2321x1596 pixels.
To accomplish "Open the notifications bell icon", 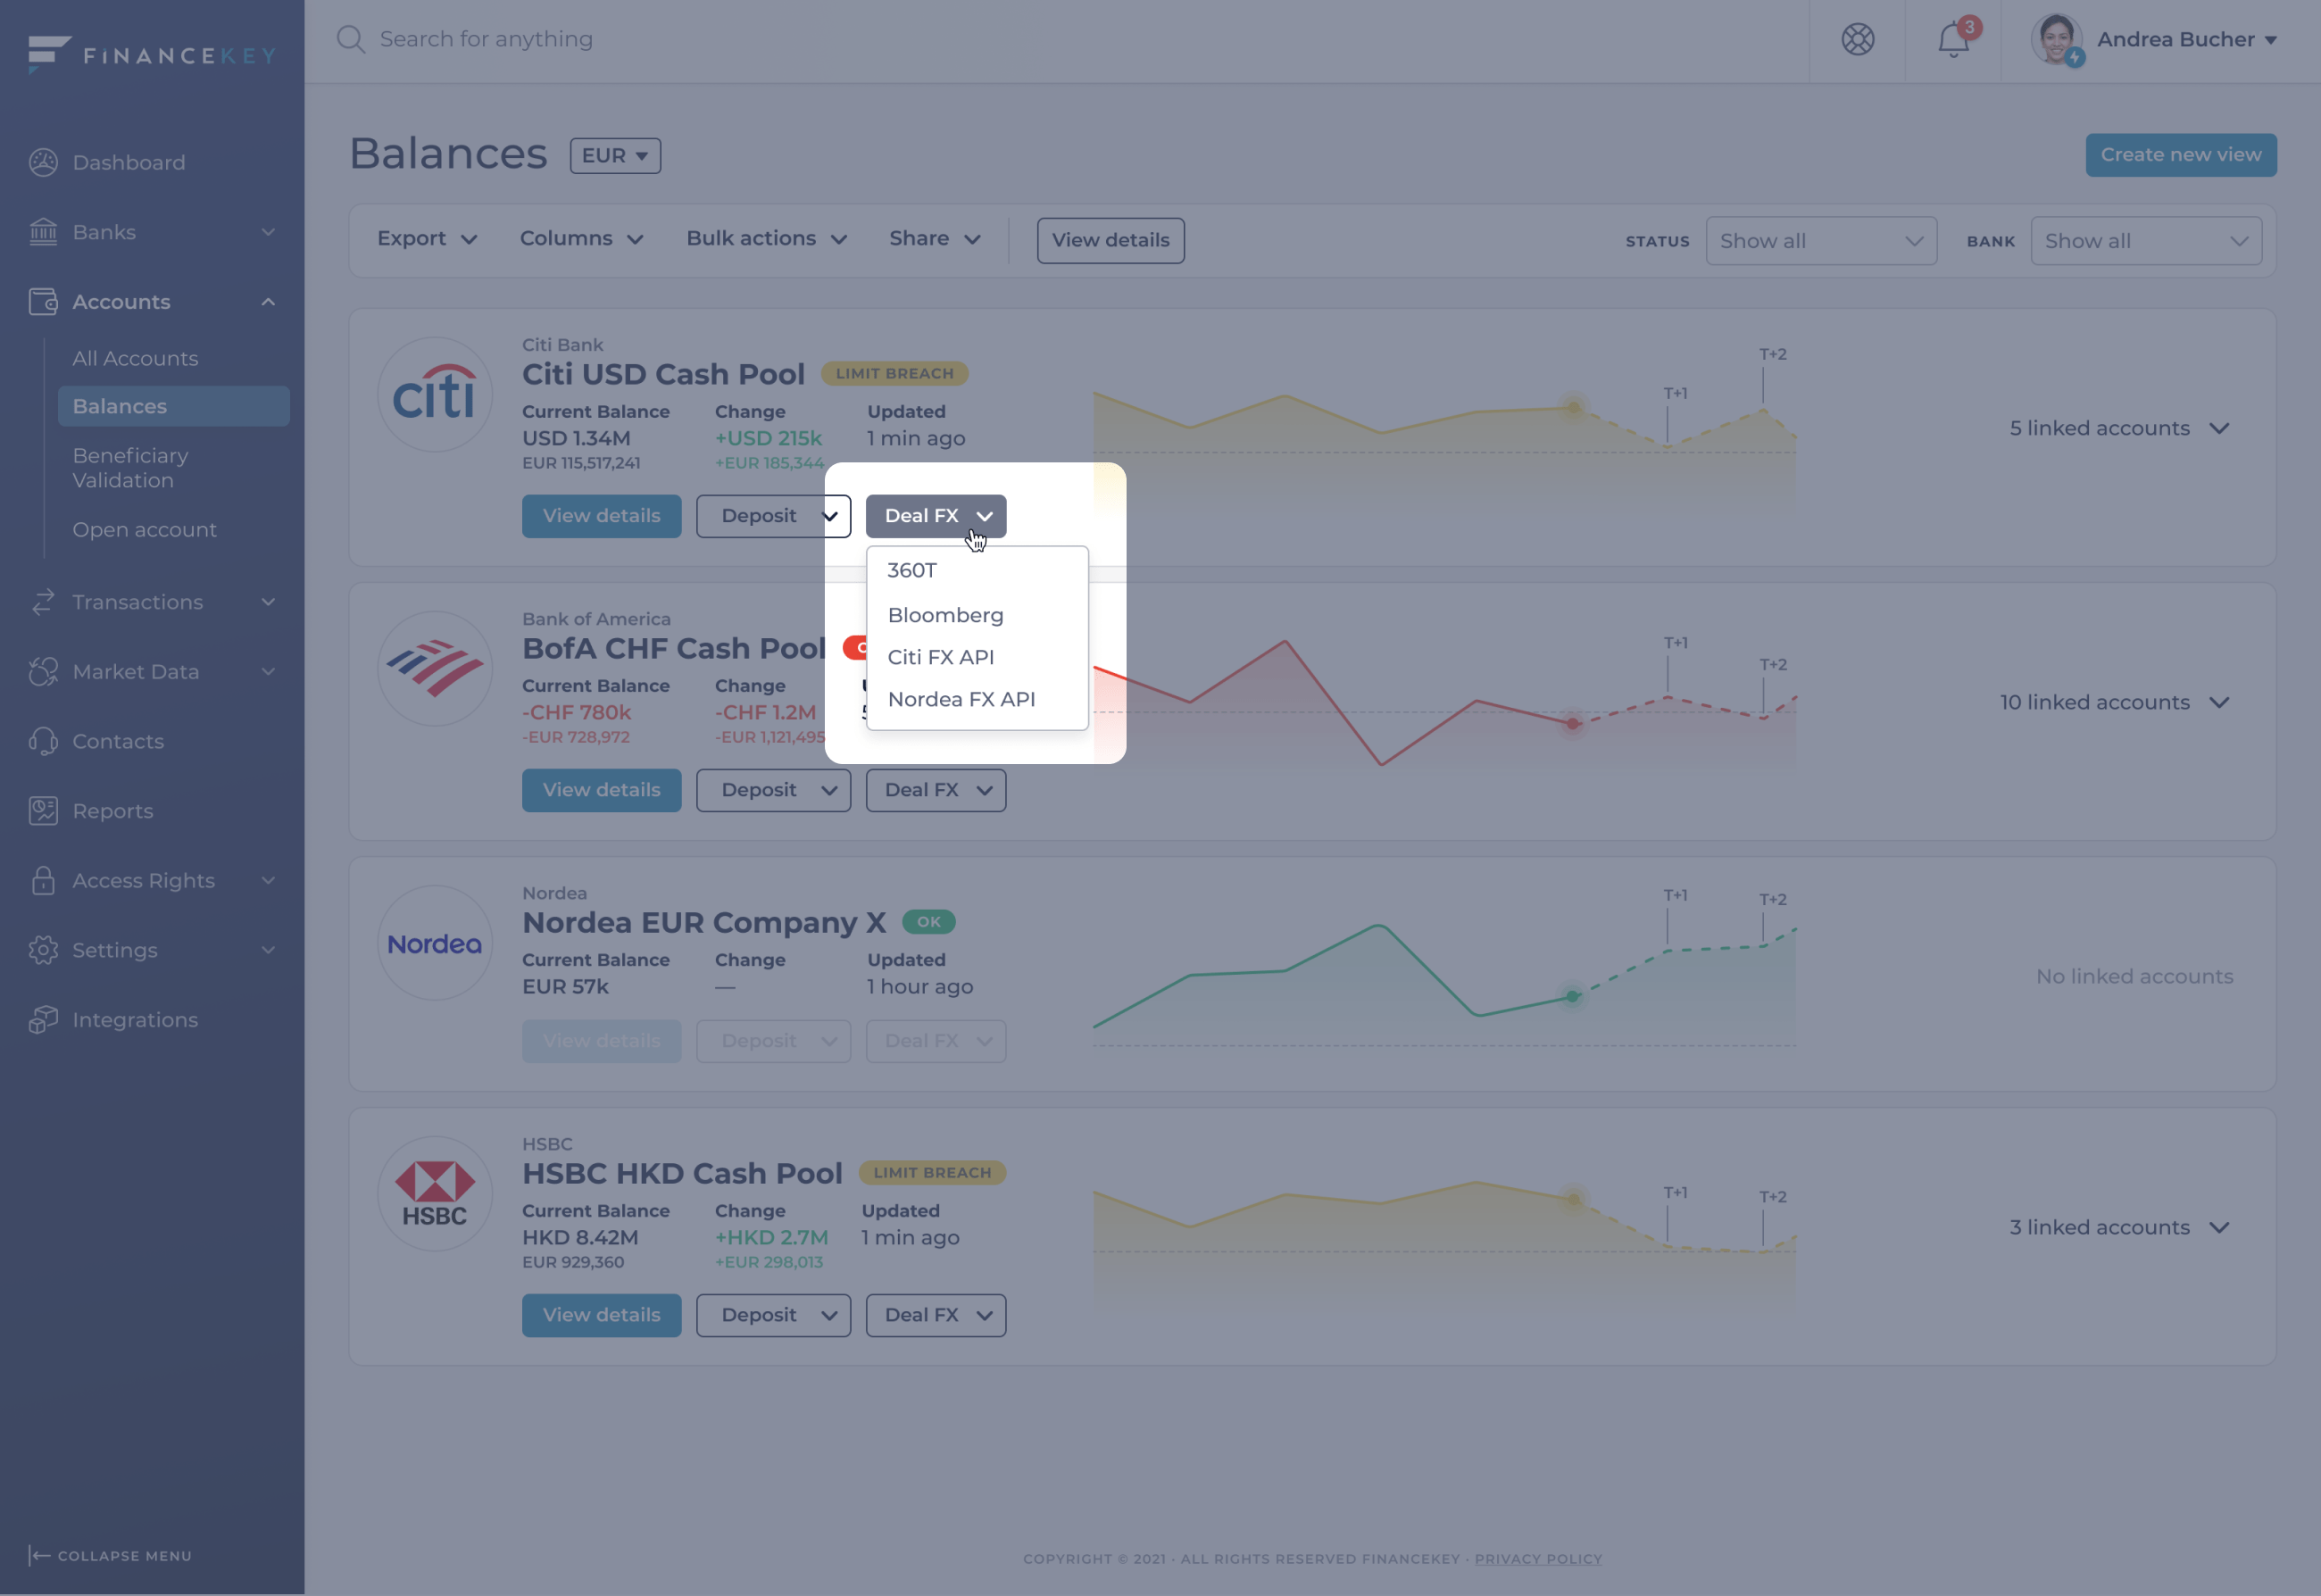I will coord(1953,40).
